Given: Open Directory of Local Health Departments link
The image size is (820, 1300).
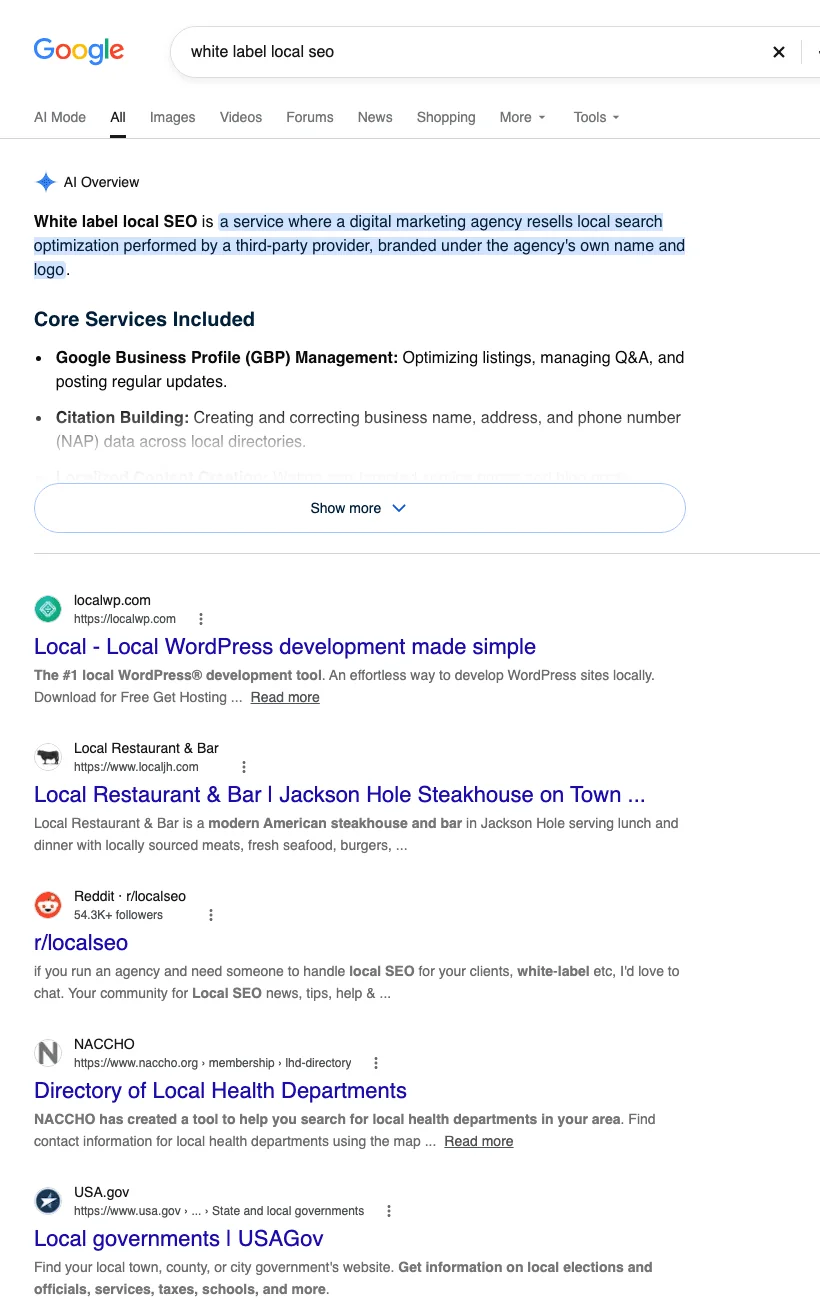Looking at the screenshot, I should click(220, 1090).
